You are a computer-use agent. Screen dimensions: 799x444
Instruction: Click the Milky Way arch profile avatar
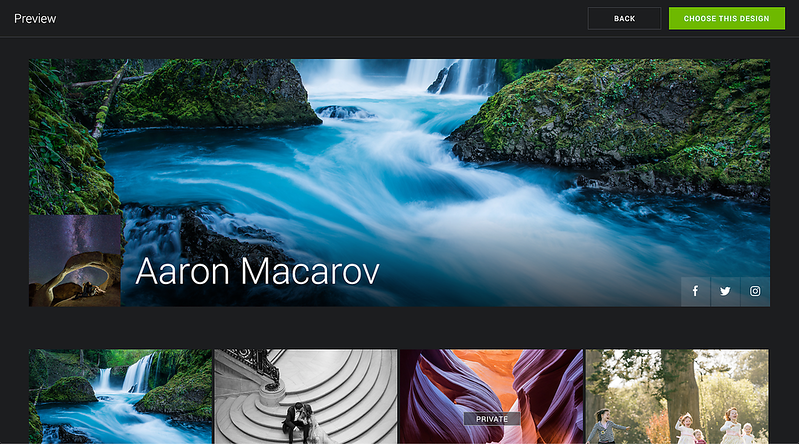click(75, 261)
